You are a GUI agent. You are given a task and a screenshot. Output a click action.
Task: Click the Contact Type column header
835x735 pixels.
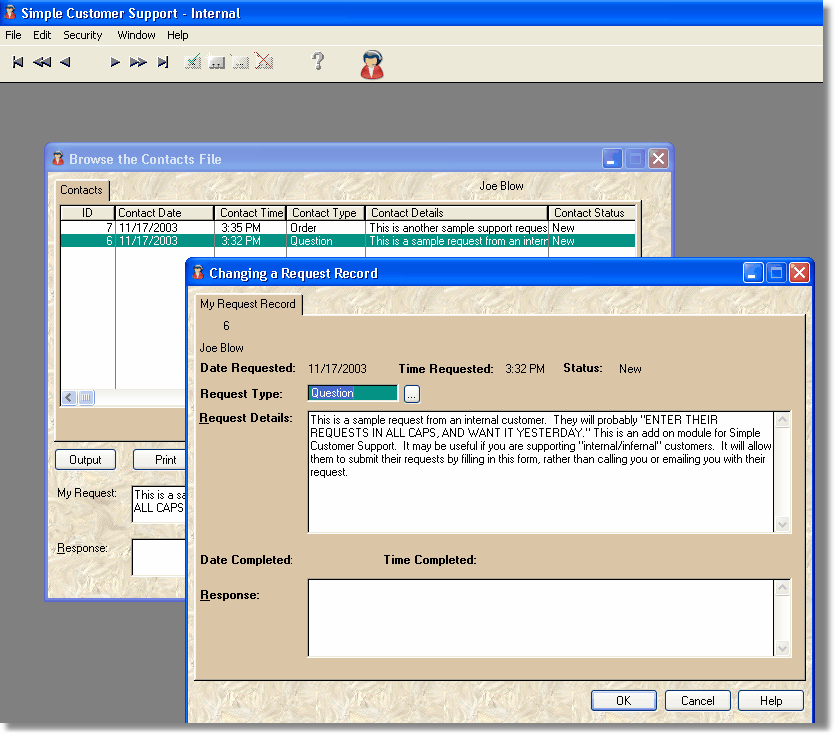pyautogui.click(x=325, y=213)
